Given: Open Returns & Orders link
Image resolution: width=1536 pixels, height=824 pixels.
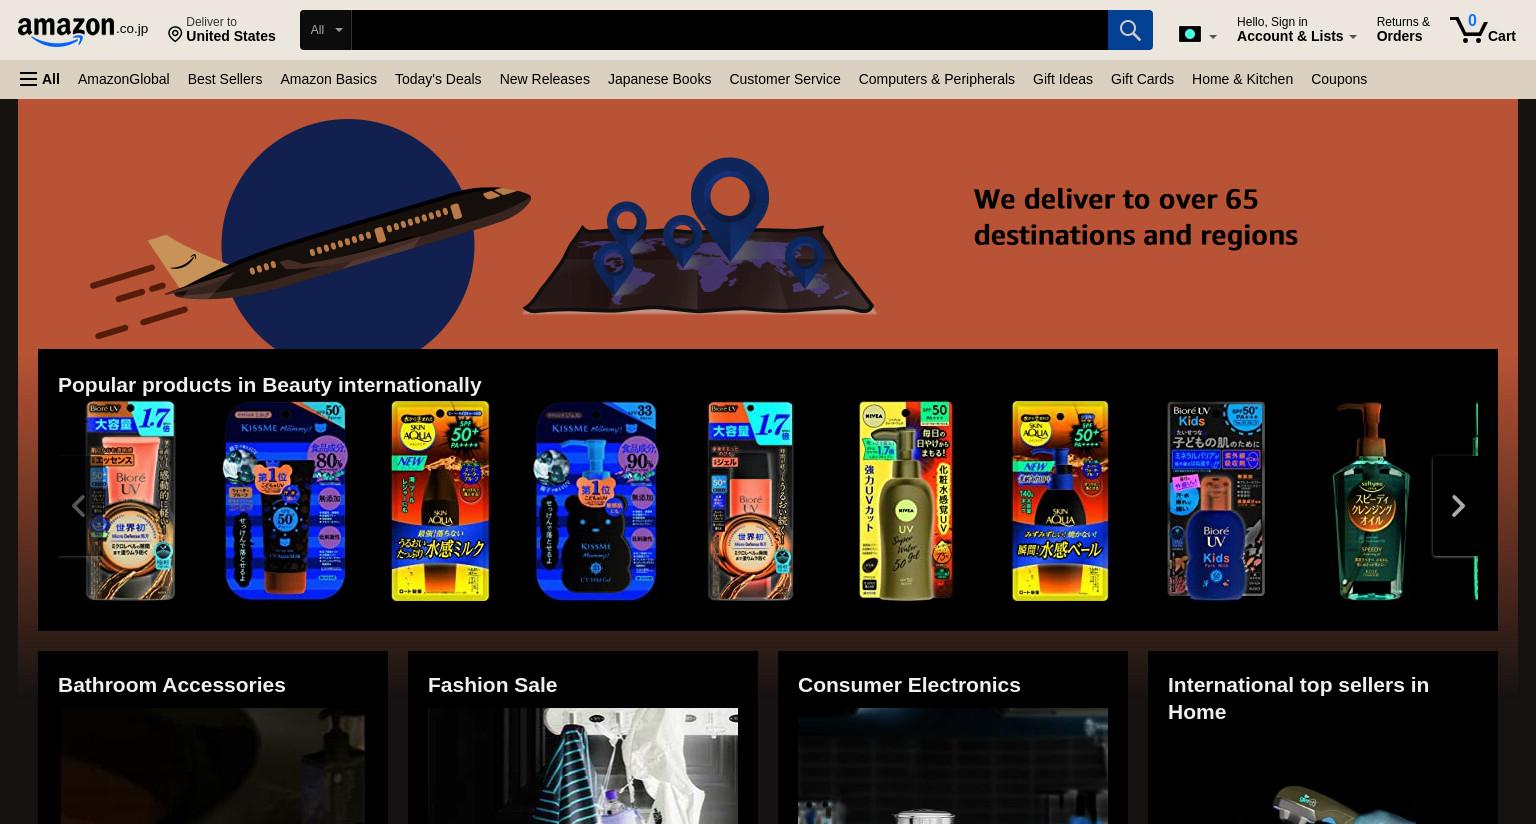Looking at the screenshot, I should pos(1402,30).
